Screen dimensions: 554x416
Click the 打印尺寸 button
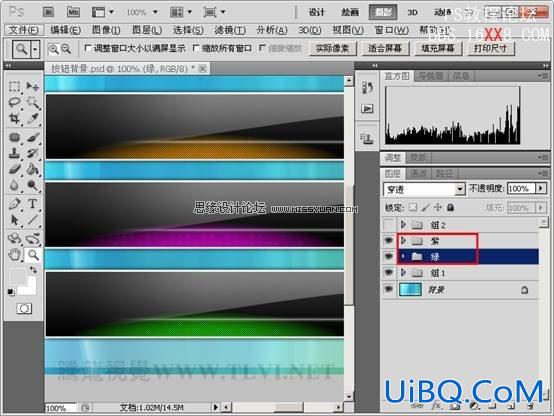490,48
